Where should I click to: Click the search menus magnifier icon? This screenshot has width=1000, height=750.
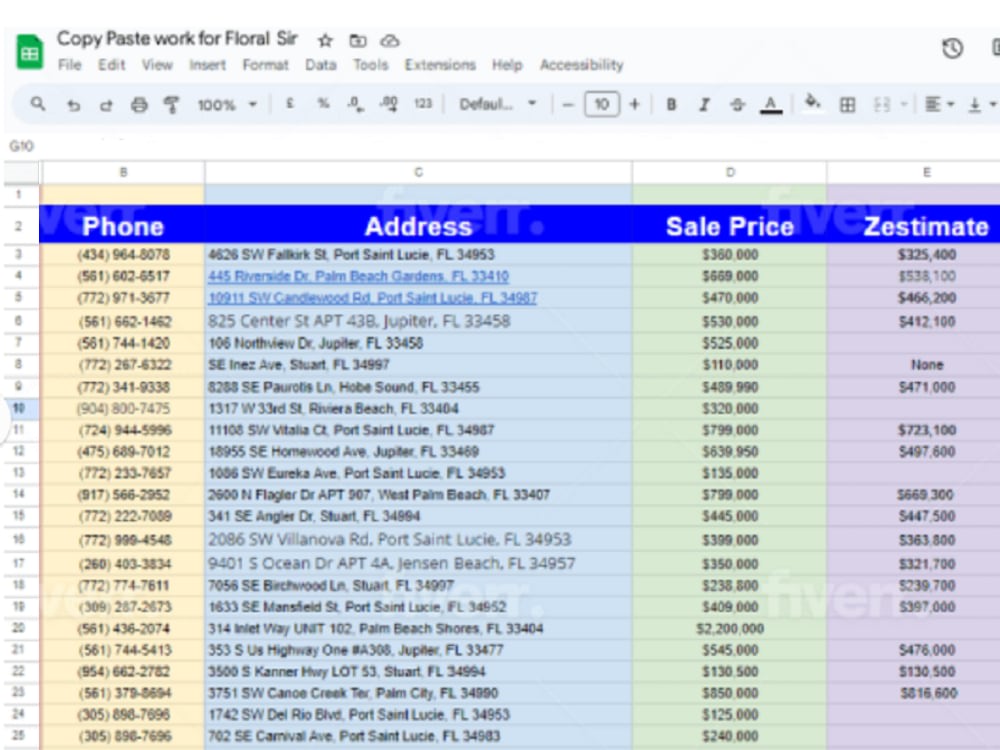[38, 103]
